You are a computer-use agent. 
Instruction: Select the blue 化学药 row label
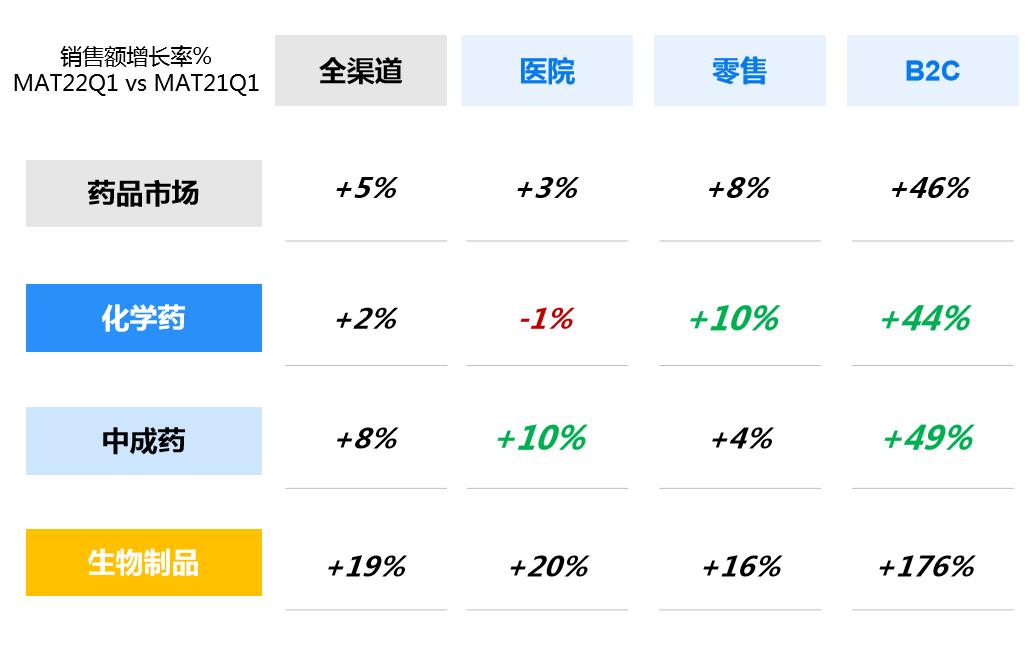144,318
